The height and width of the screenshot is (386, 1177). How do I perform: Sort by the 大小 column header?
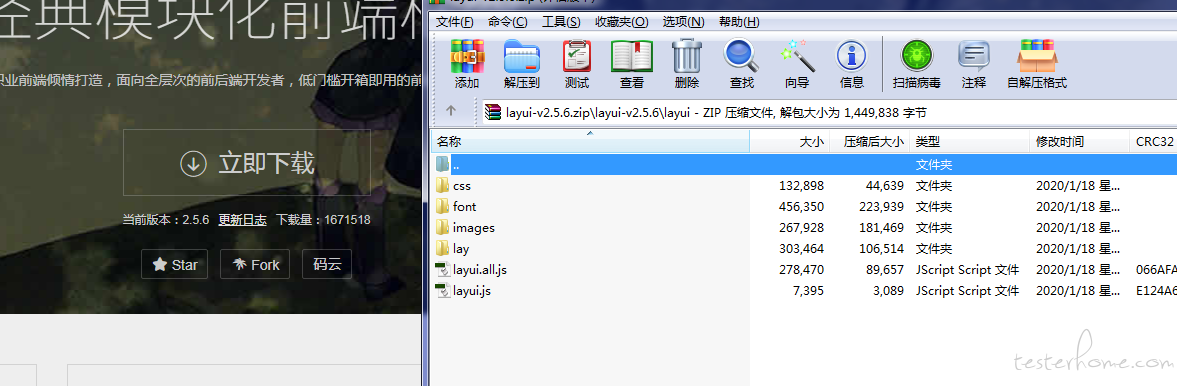click(x=790, y=141)
